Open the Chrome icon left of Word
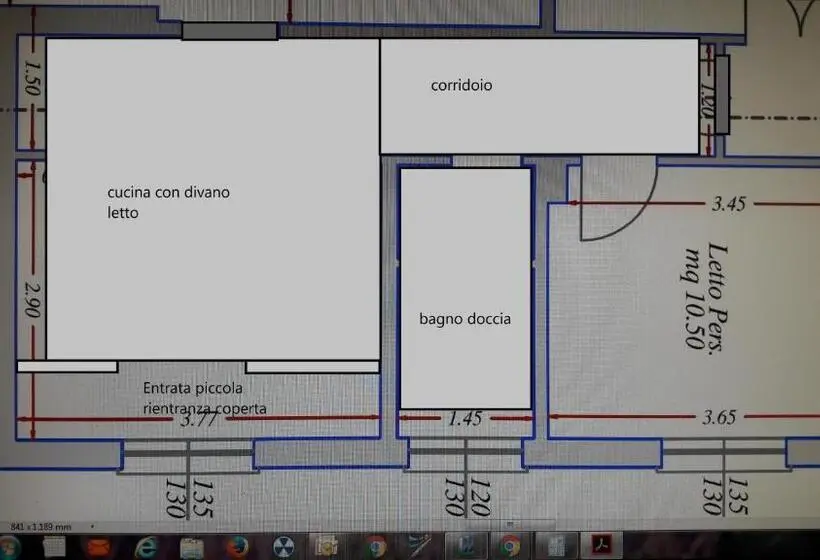Screen dimensions: 820x560 point(375,547)
